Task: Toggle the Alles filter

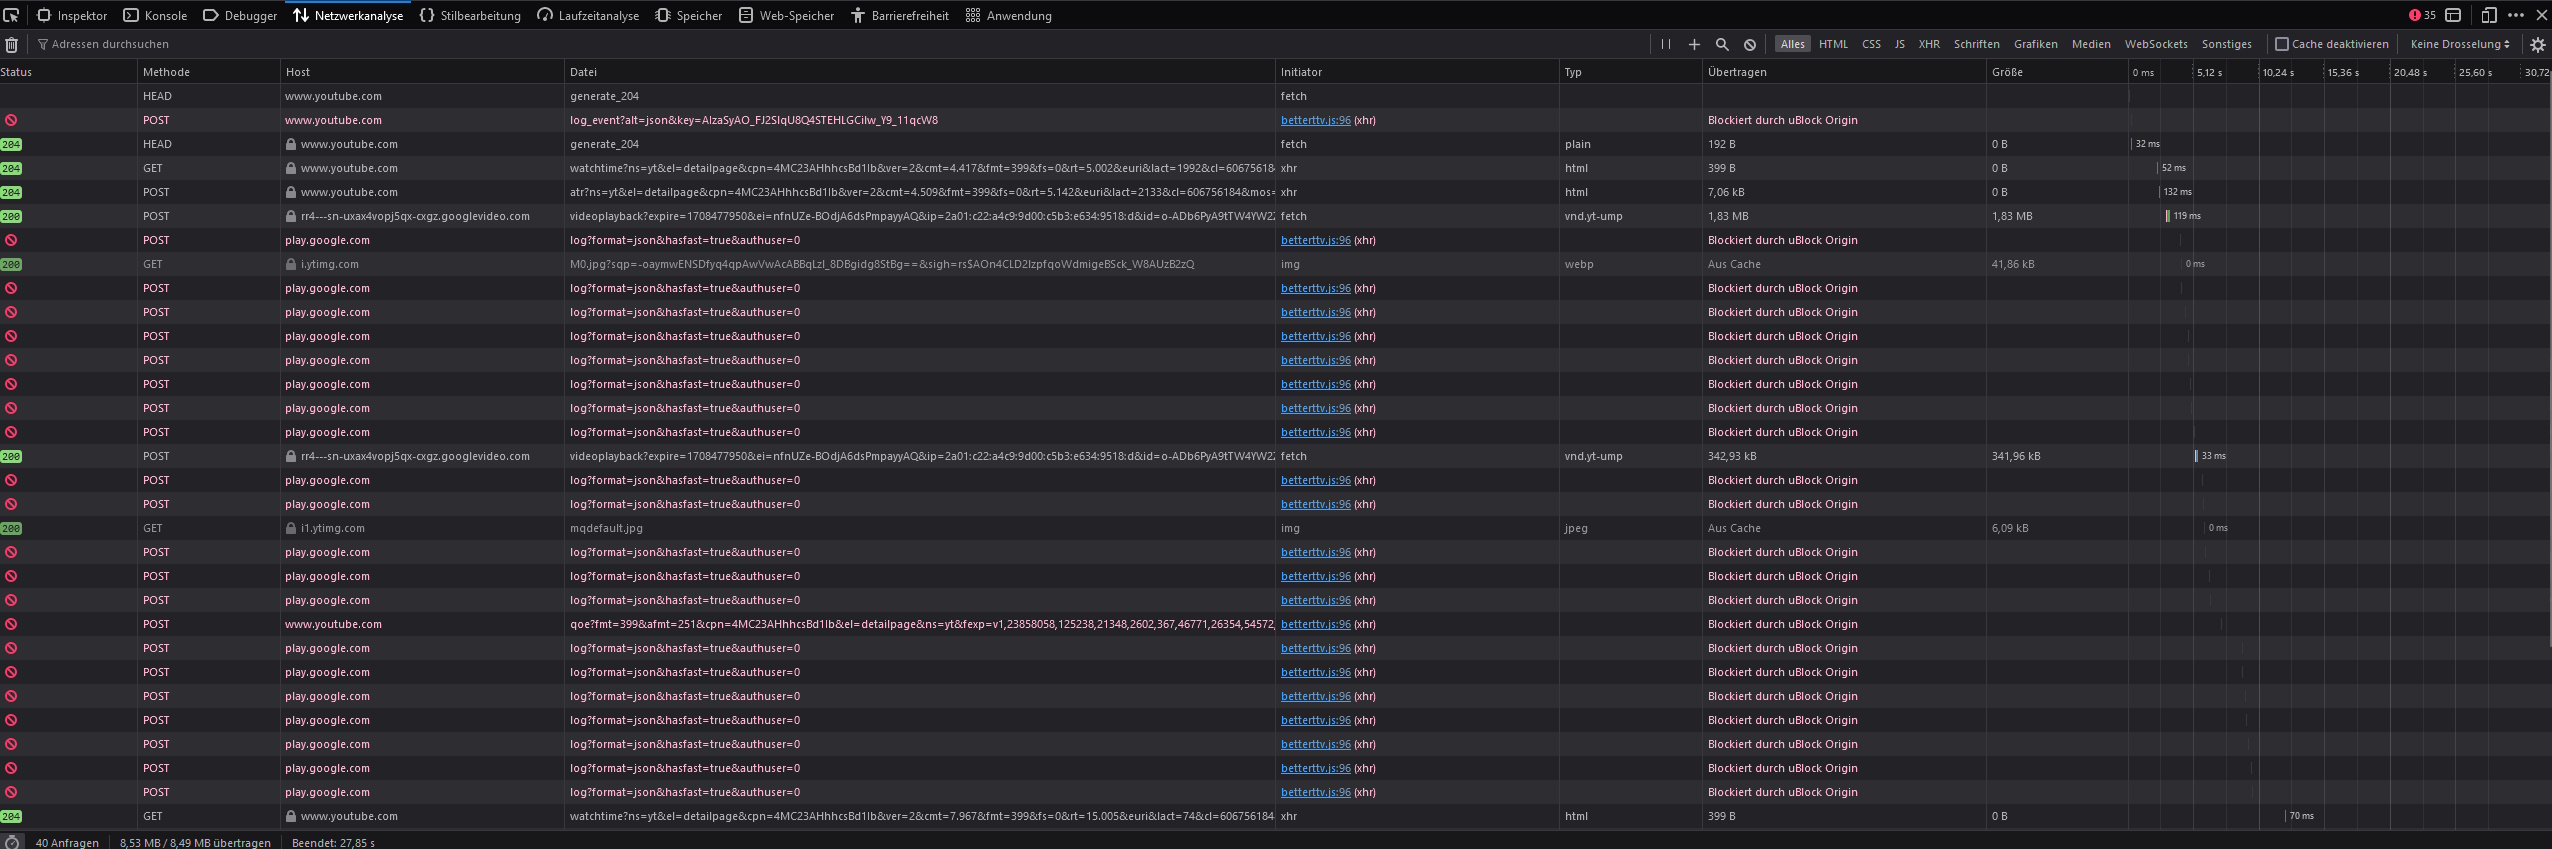Action: (x=1793, y=44)
